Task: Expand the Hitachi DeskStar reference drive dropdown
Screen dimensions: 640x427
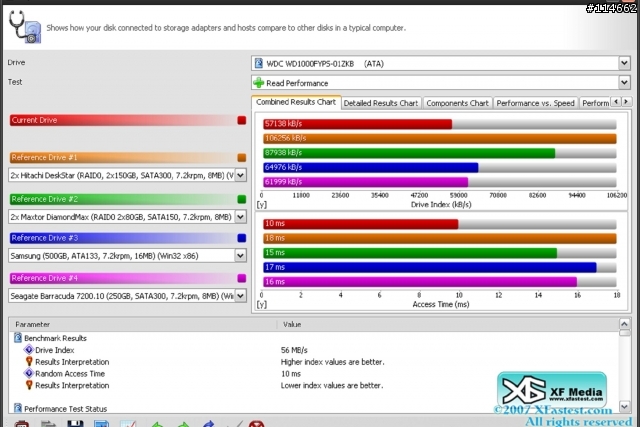Action: pyautogui.click(x=241, y=176)
